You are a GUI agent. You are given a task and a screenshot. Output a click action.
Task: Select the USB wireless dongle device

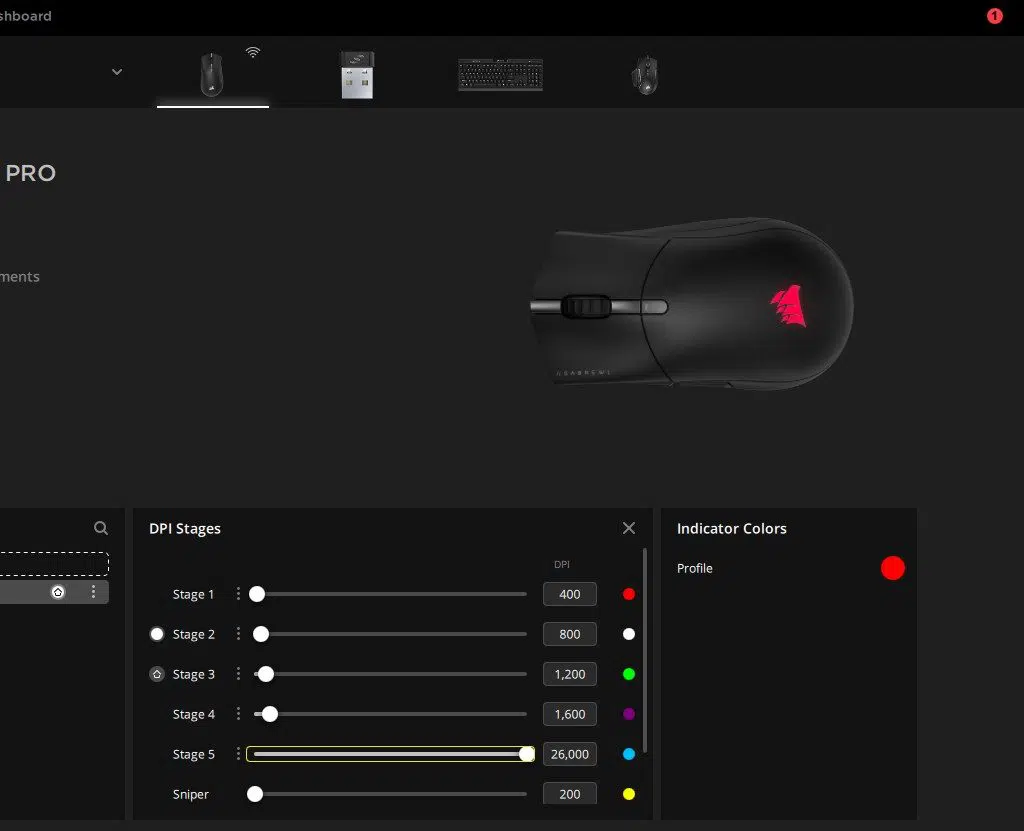(356, 75)
